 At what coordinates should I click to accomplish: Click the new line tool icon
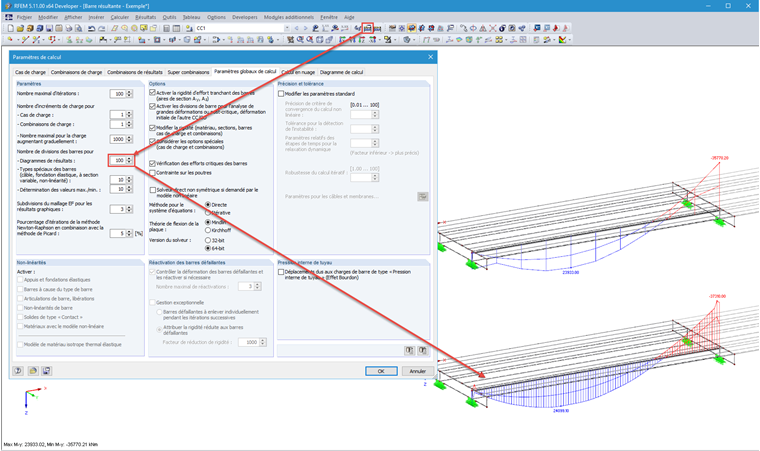coord(25,40)
